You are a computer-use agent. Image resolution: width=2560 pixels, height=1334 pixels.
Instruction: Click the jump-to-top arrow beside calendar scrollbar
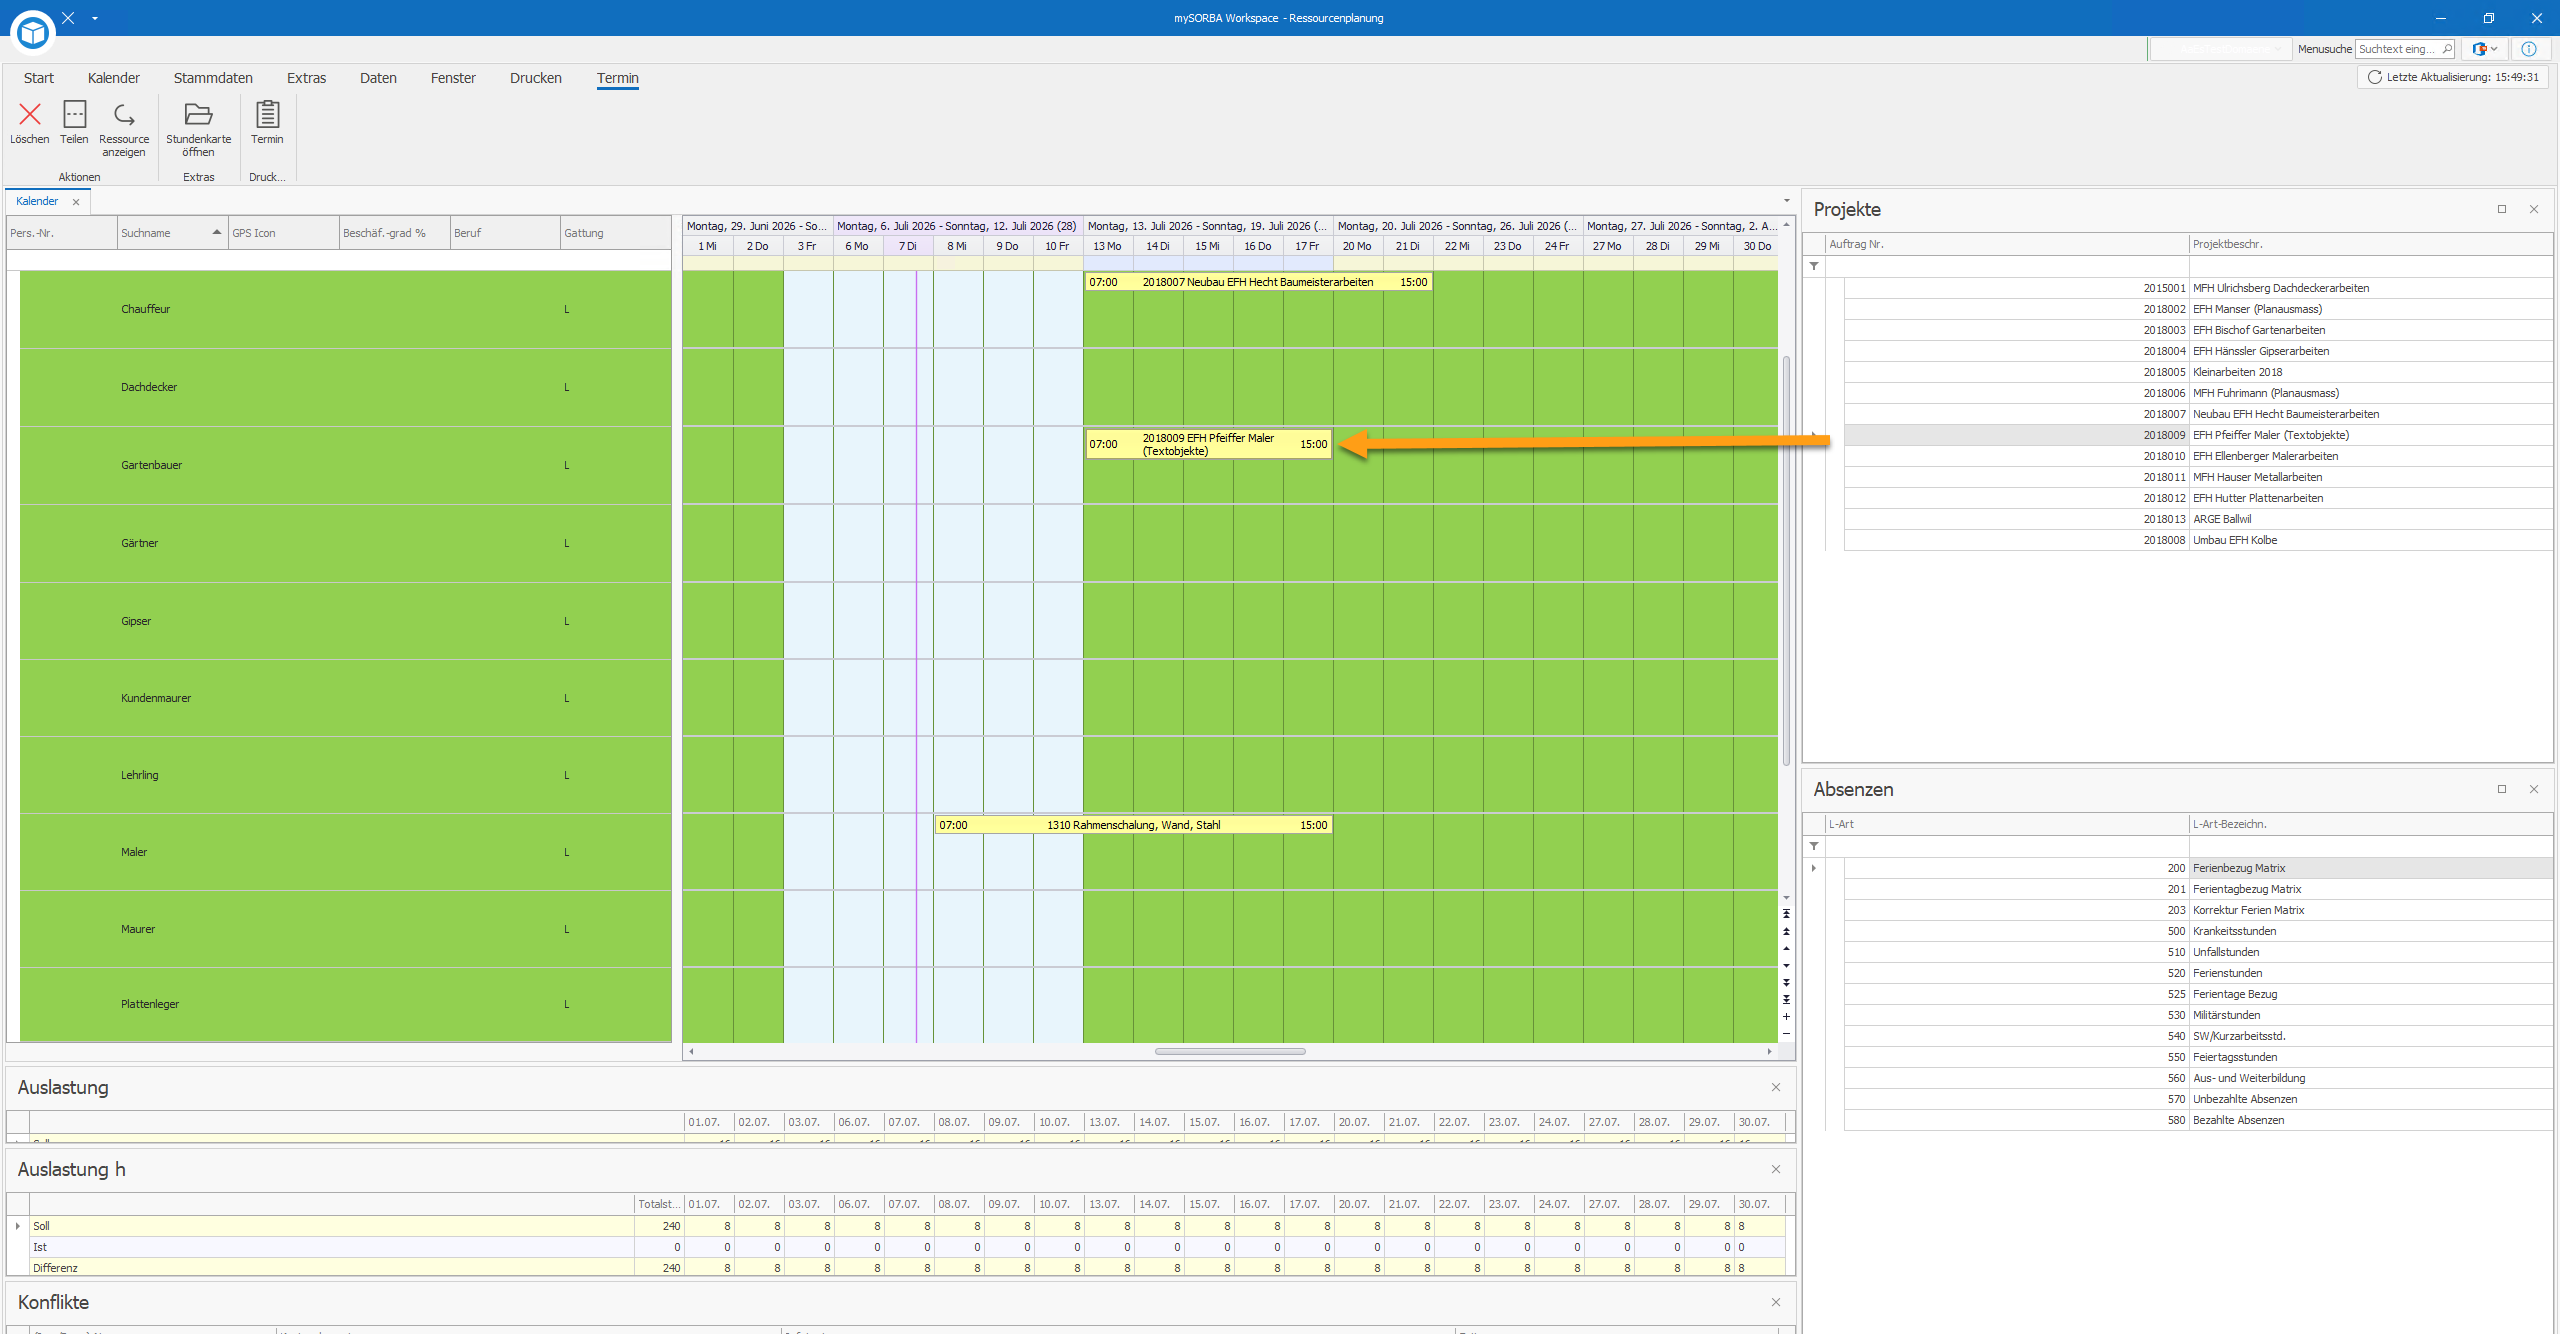[1786, 914]
